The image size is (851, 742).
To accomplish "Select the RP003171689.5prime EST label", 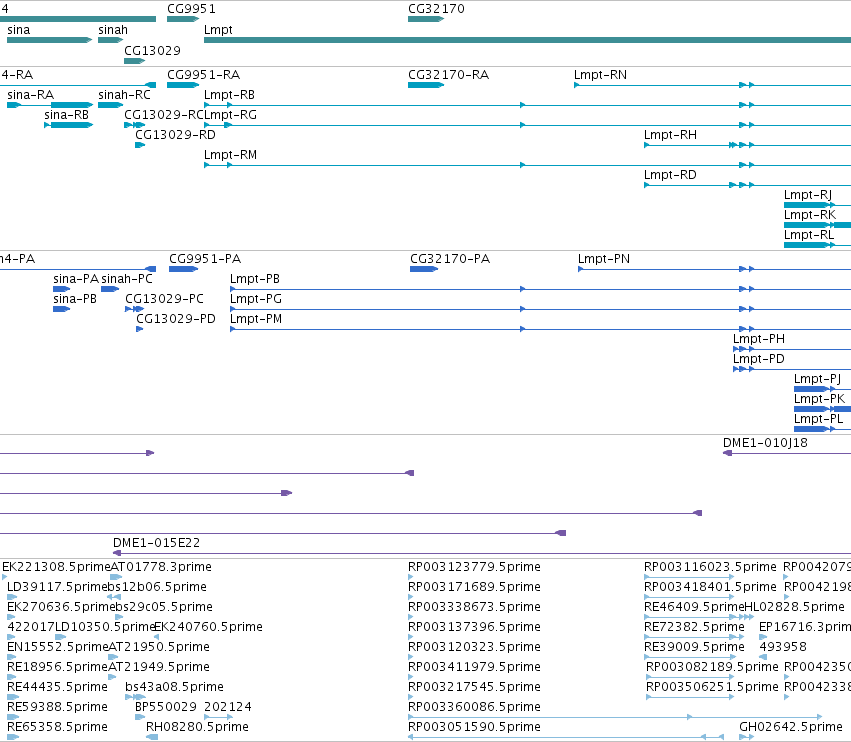I will [x=474, y=587].
